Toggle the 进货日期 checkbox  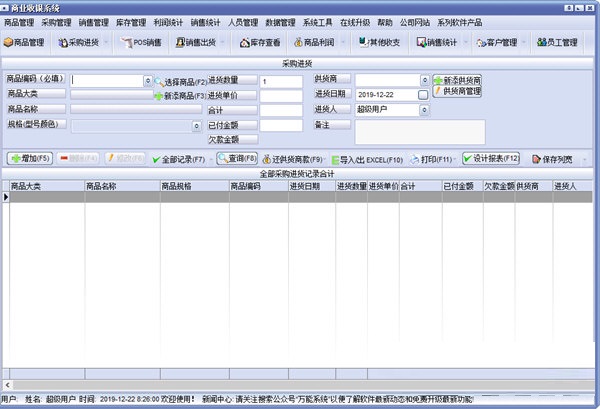click(423, 95)
